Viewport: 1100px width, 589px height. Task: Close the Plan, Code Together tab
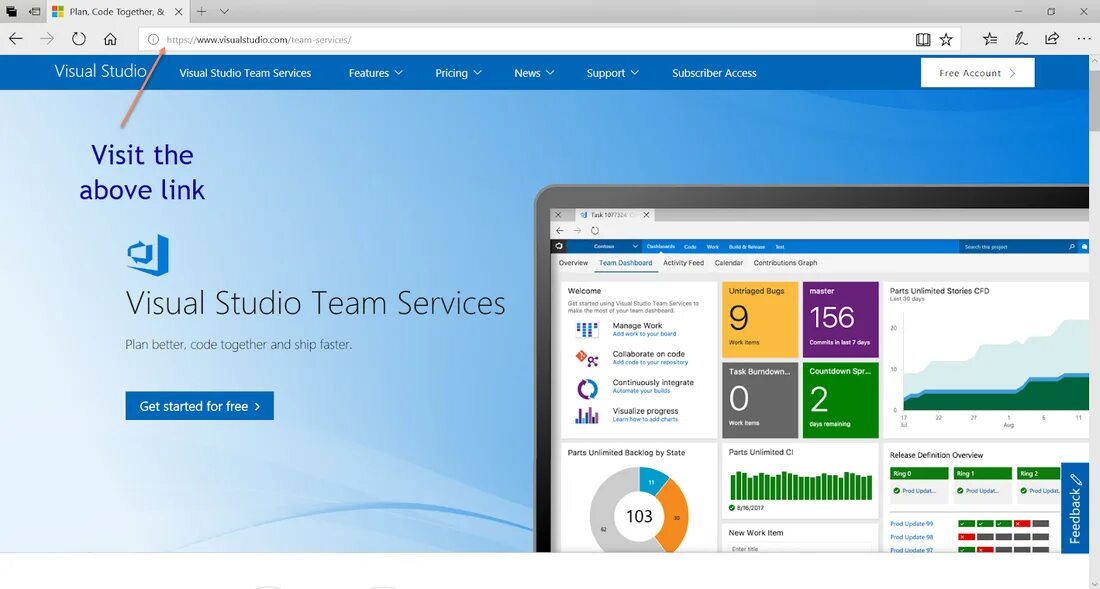[x=178, y=11]
